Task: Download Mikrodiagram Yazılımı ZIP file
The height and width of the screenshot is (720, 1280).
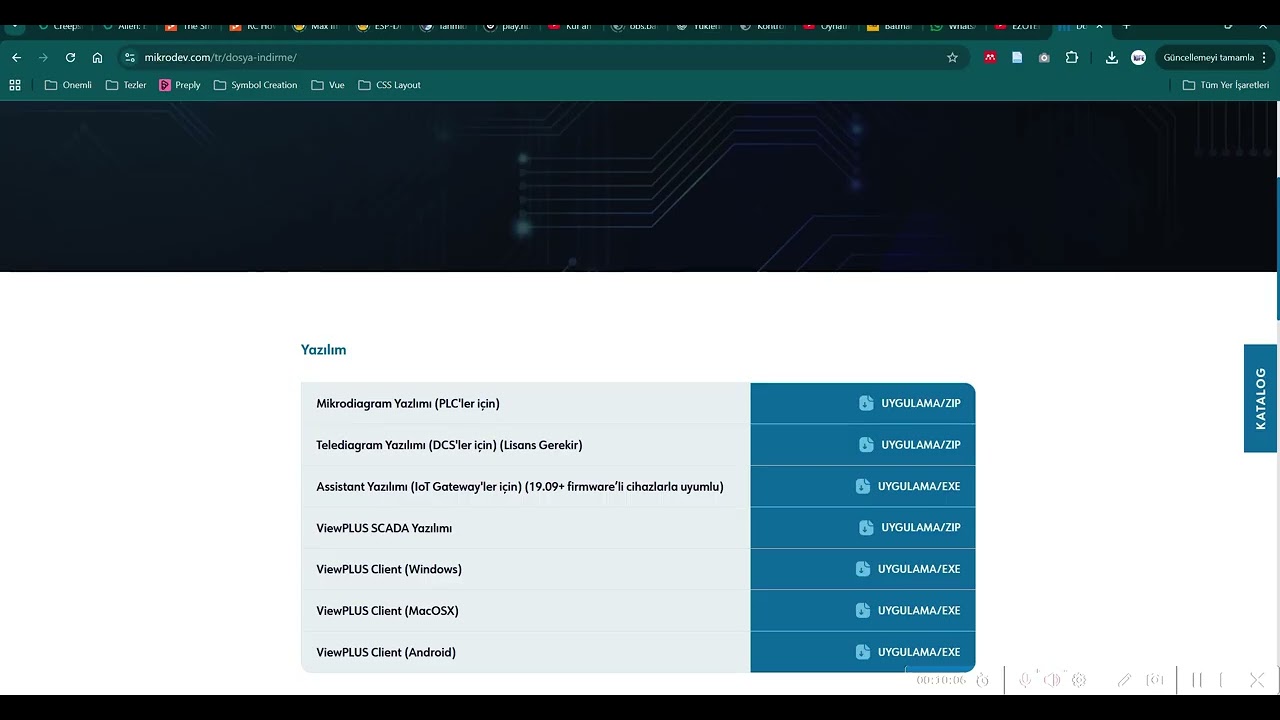Action: click(910, 404)
